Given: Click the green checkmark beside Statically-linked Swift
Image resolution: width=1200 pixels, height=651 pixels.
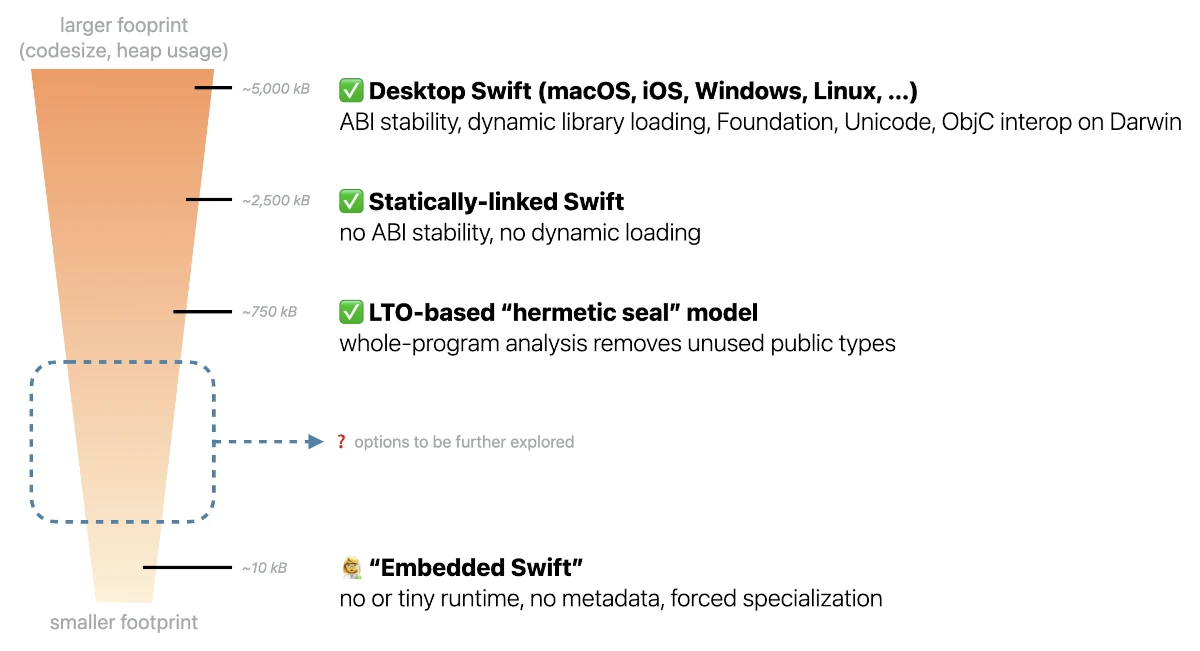Looking at the screenshot, I should 351,201.
